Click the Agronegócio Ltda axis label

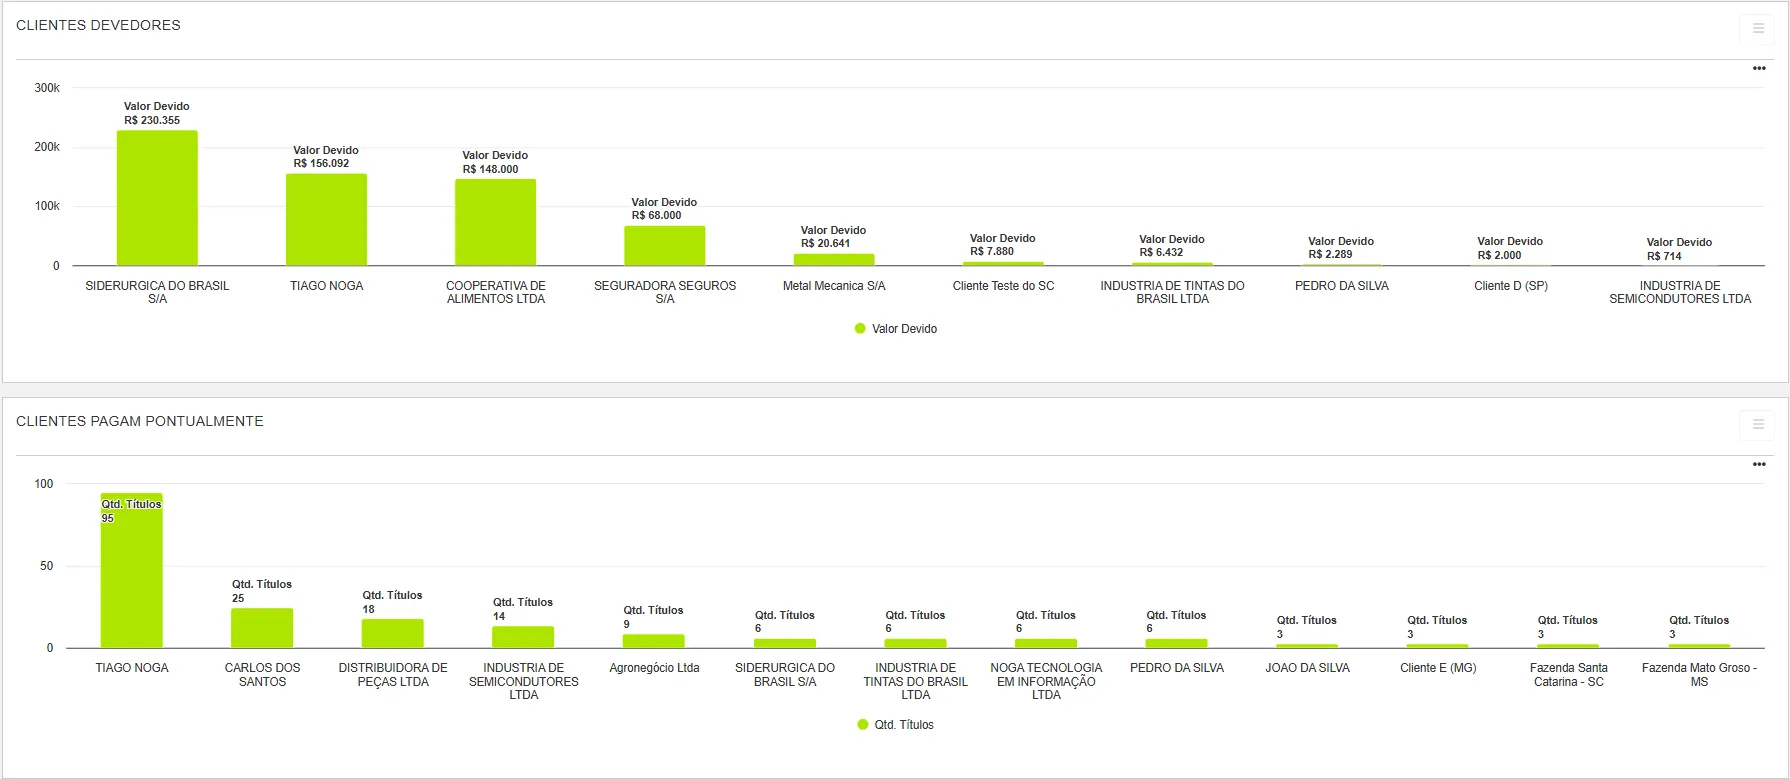[x=654, y=668]
